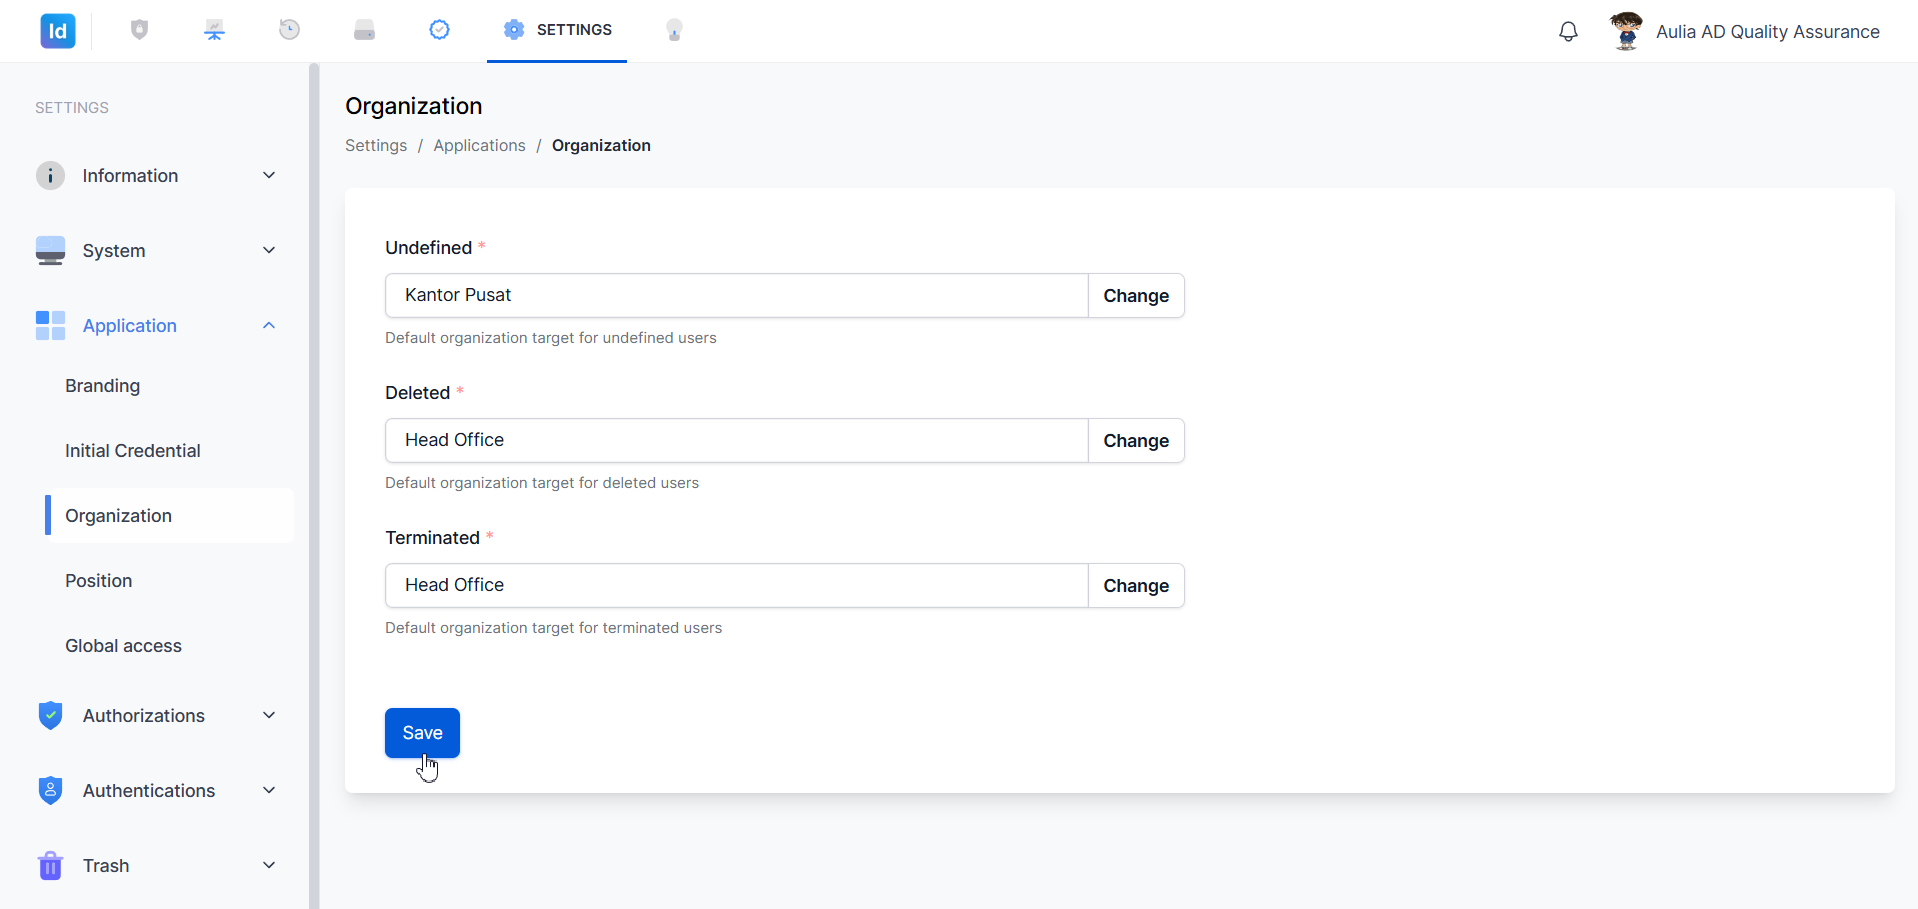The width and height of the screenshot is (1918, 909).
Task: Open Position settings page
Action: point(99,581)
